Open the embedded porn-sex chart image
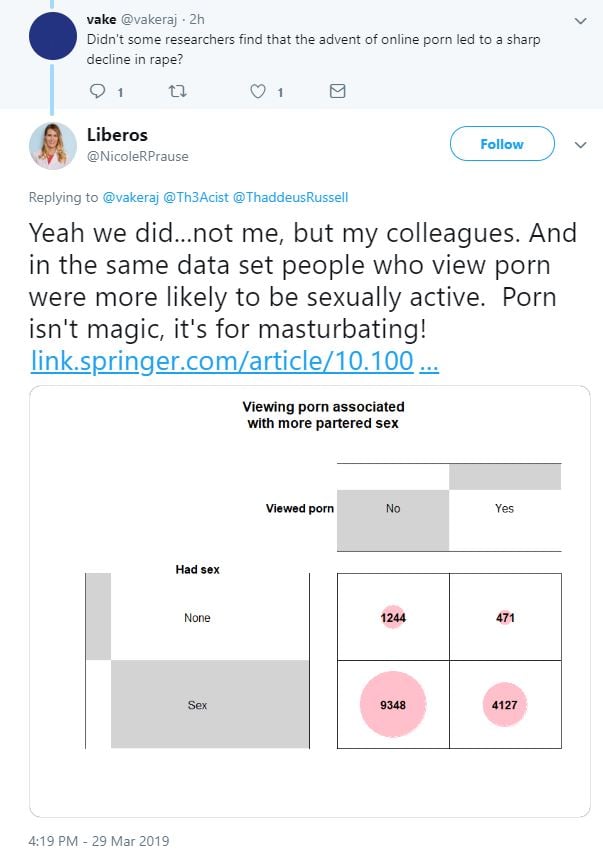The image size is (603, 854). (x=309, y=600)
